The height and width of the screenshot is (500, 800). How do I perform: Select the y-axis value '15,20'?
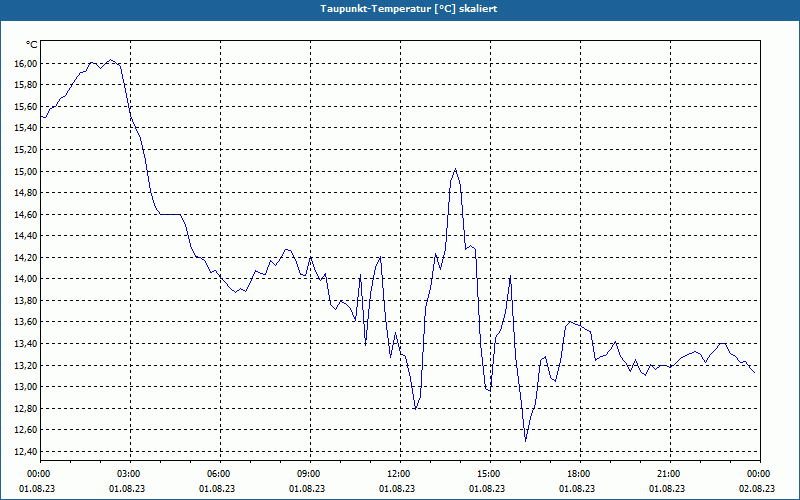[28, 150]
